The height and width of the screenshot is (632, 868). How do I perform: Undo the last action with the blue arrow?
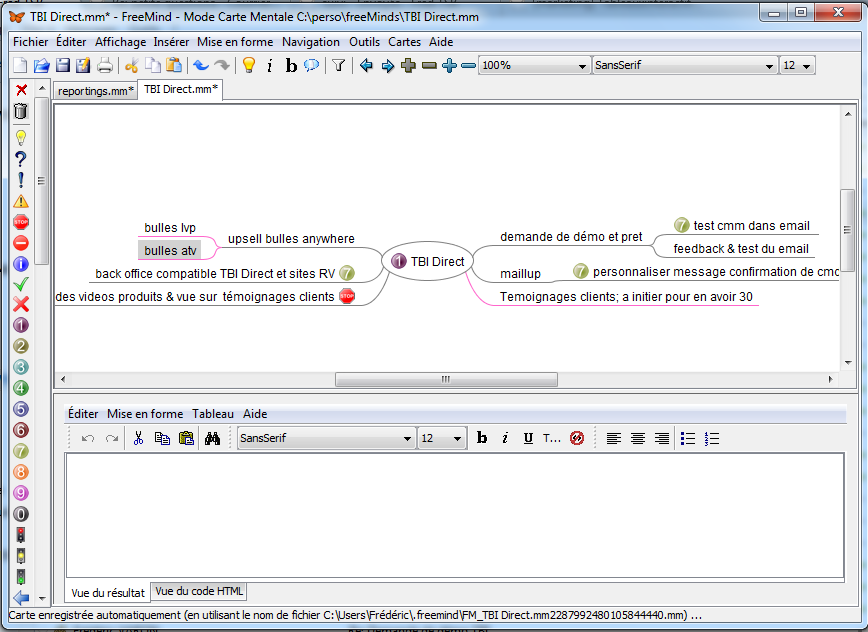(x=200, y=65)
